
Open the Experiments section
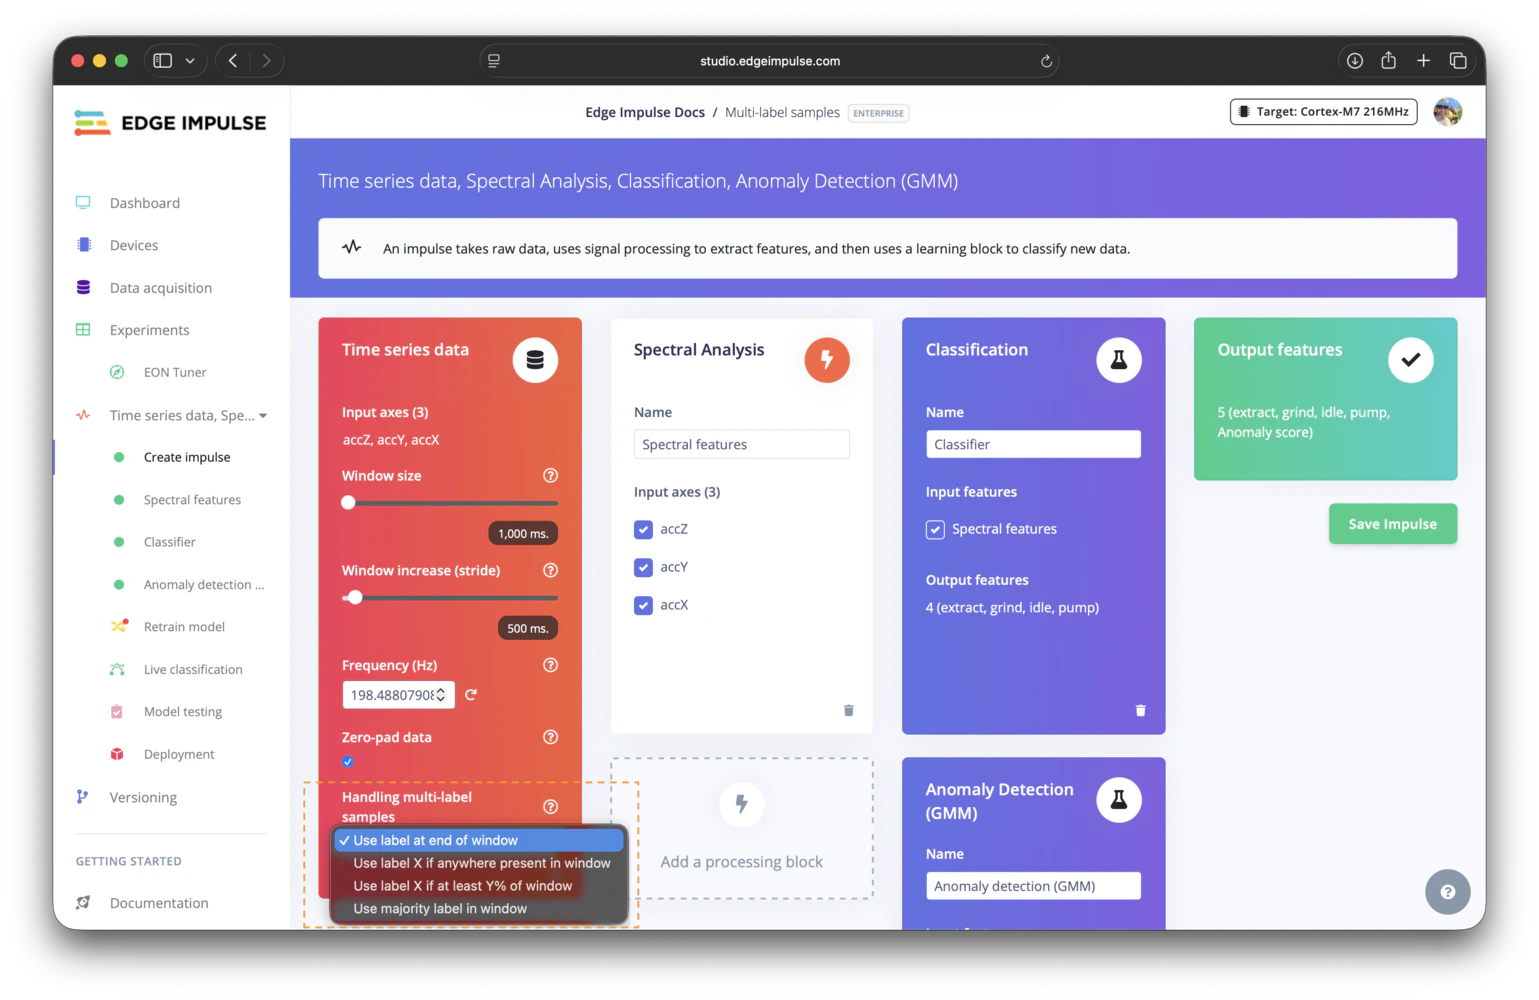(x=149, y=330)
